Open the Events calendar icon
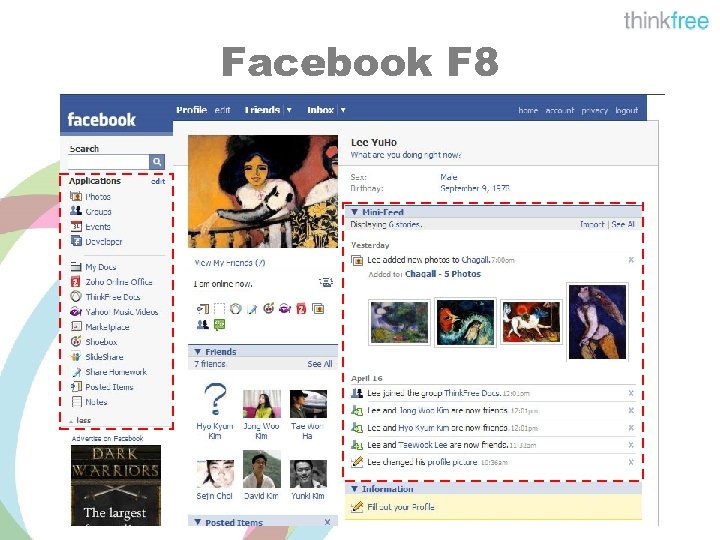 coord(76,226)
